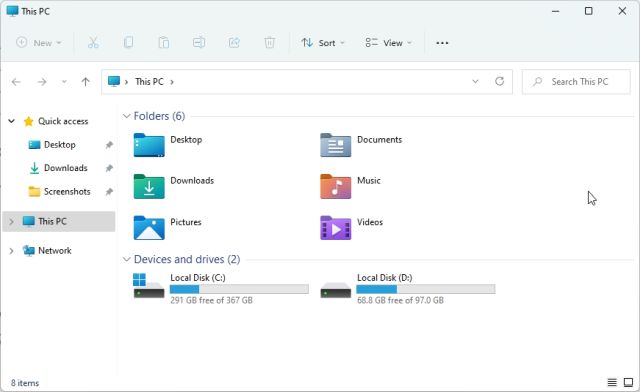Click the This PC icon in title bar
This screenshot has width=640, height=392.
coord(12,11)
